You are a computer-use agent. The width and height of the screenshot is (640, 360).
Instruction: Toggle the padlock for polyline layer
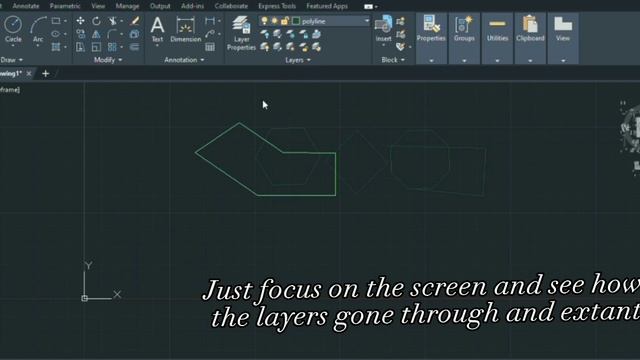coord(285,21)
